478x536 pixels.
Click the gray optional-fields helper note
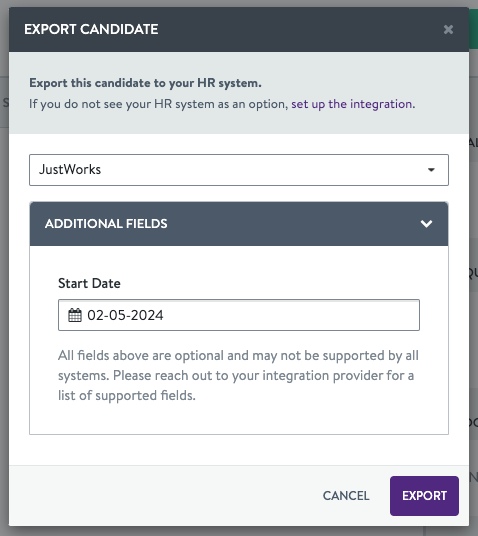pyautogui.click(x=238, y=375)
